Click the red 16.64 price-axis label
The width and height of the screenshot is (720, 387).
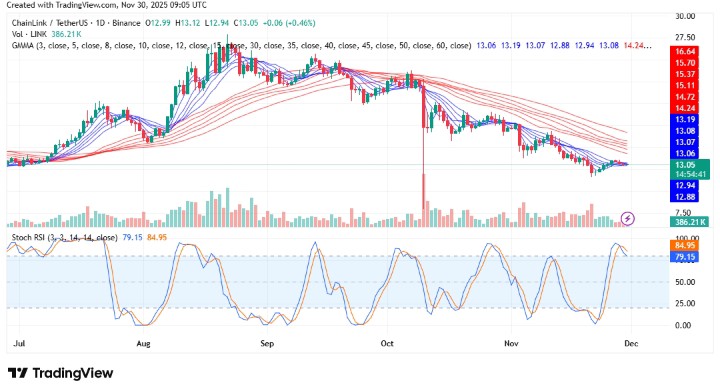point(684,51)
